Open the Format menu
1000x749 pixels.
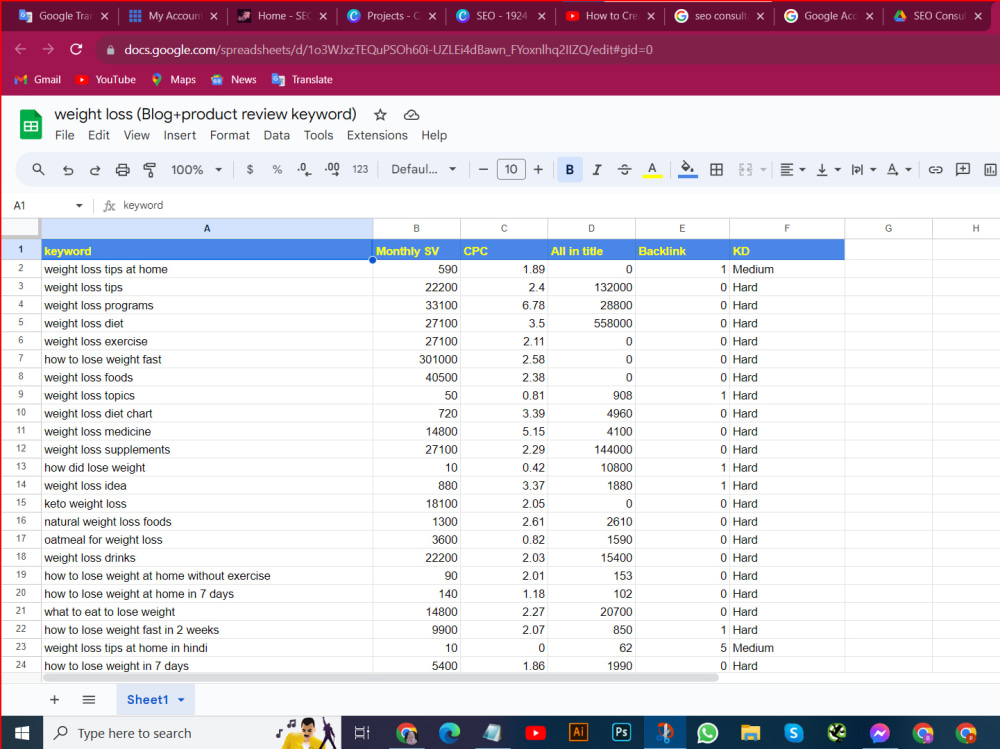coord(230,135)
